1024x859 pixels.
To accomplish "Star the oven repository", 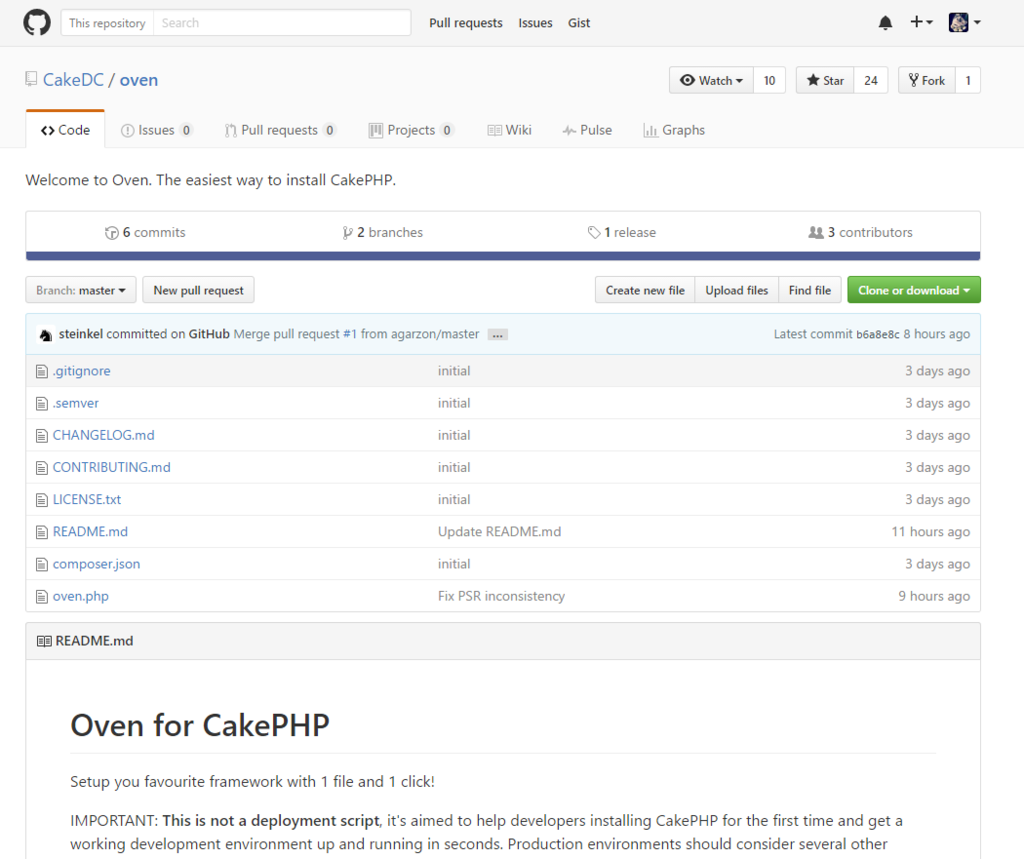I will 825,80.
